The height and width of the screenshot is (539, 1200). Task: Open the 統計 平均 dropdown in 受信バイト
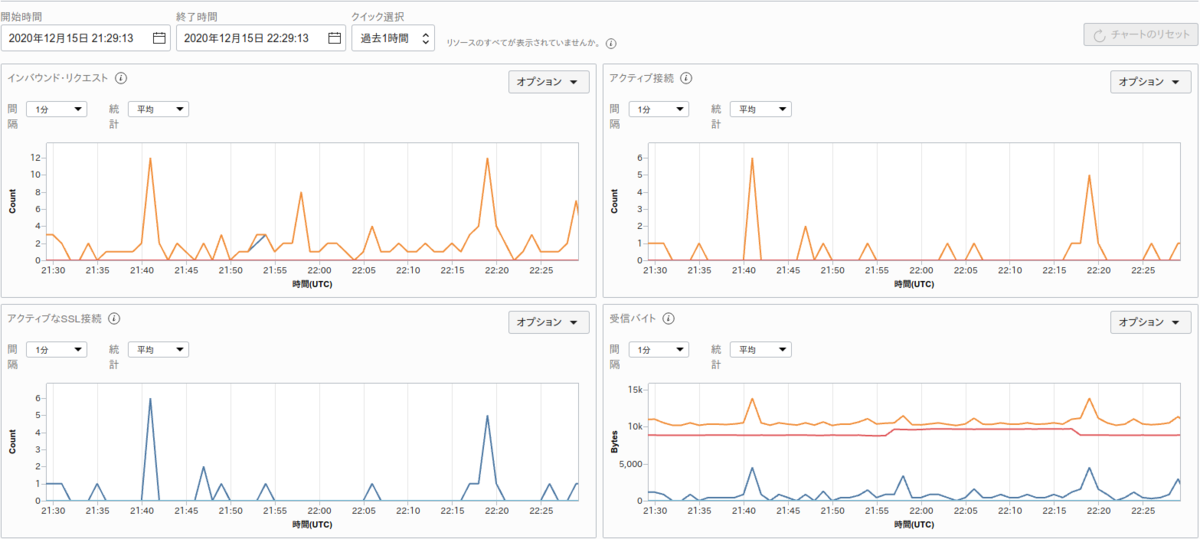pyautogui.click(x=760, y=349)
